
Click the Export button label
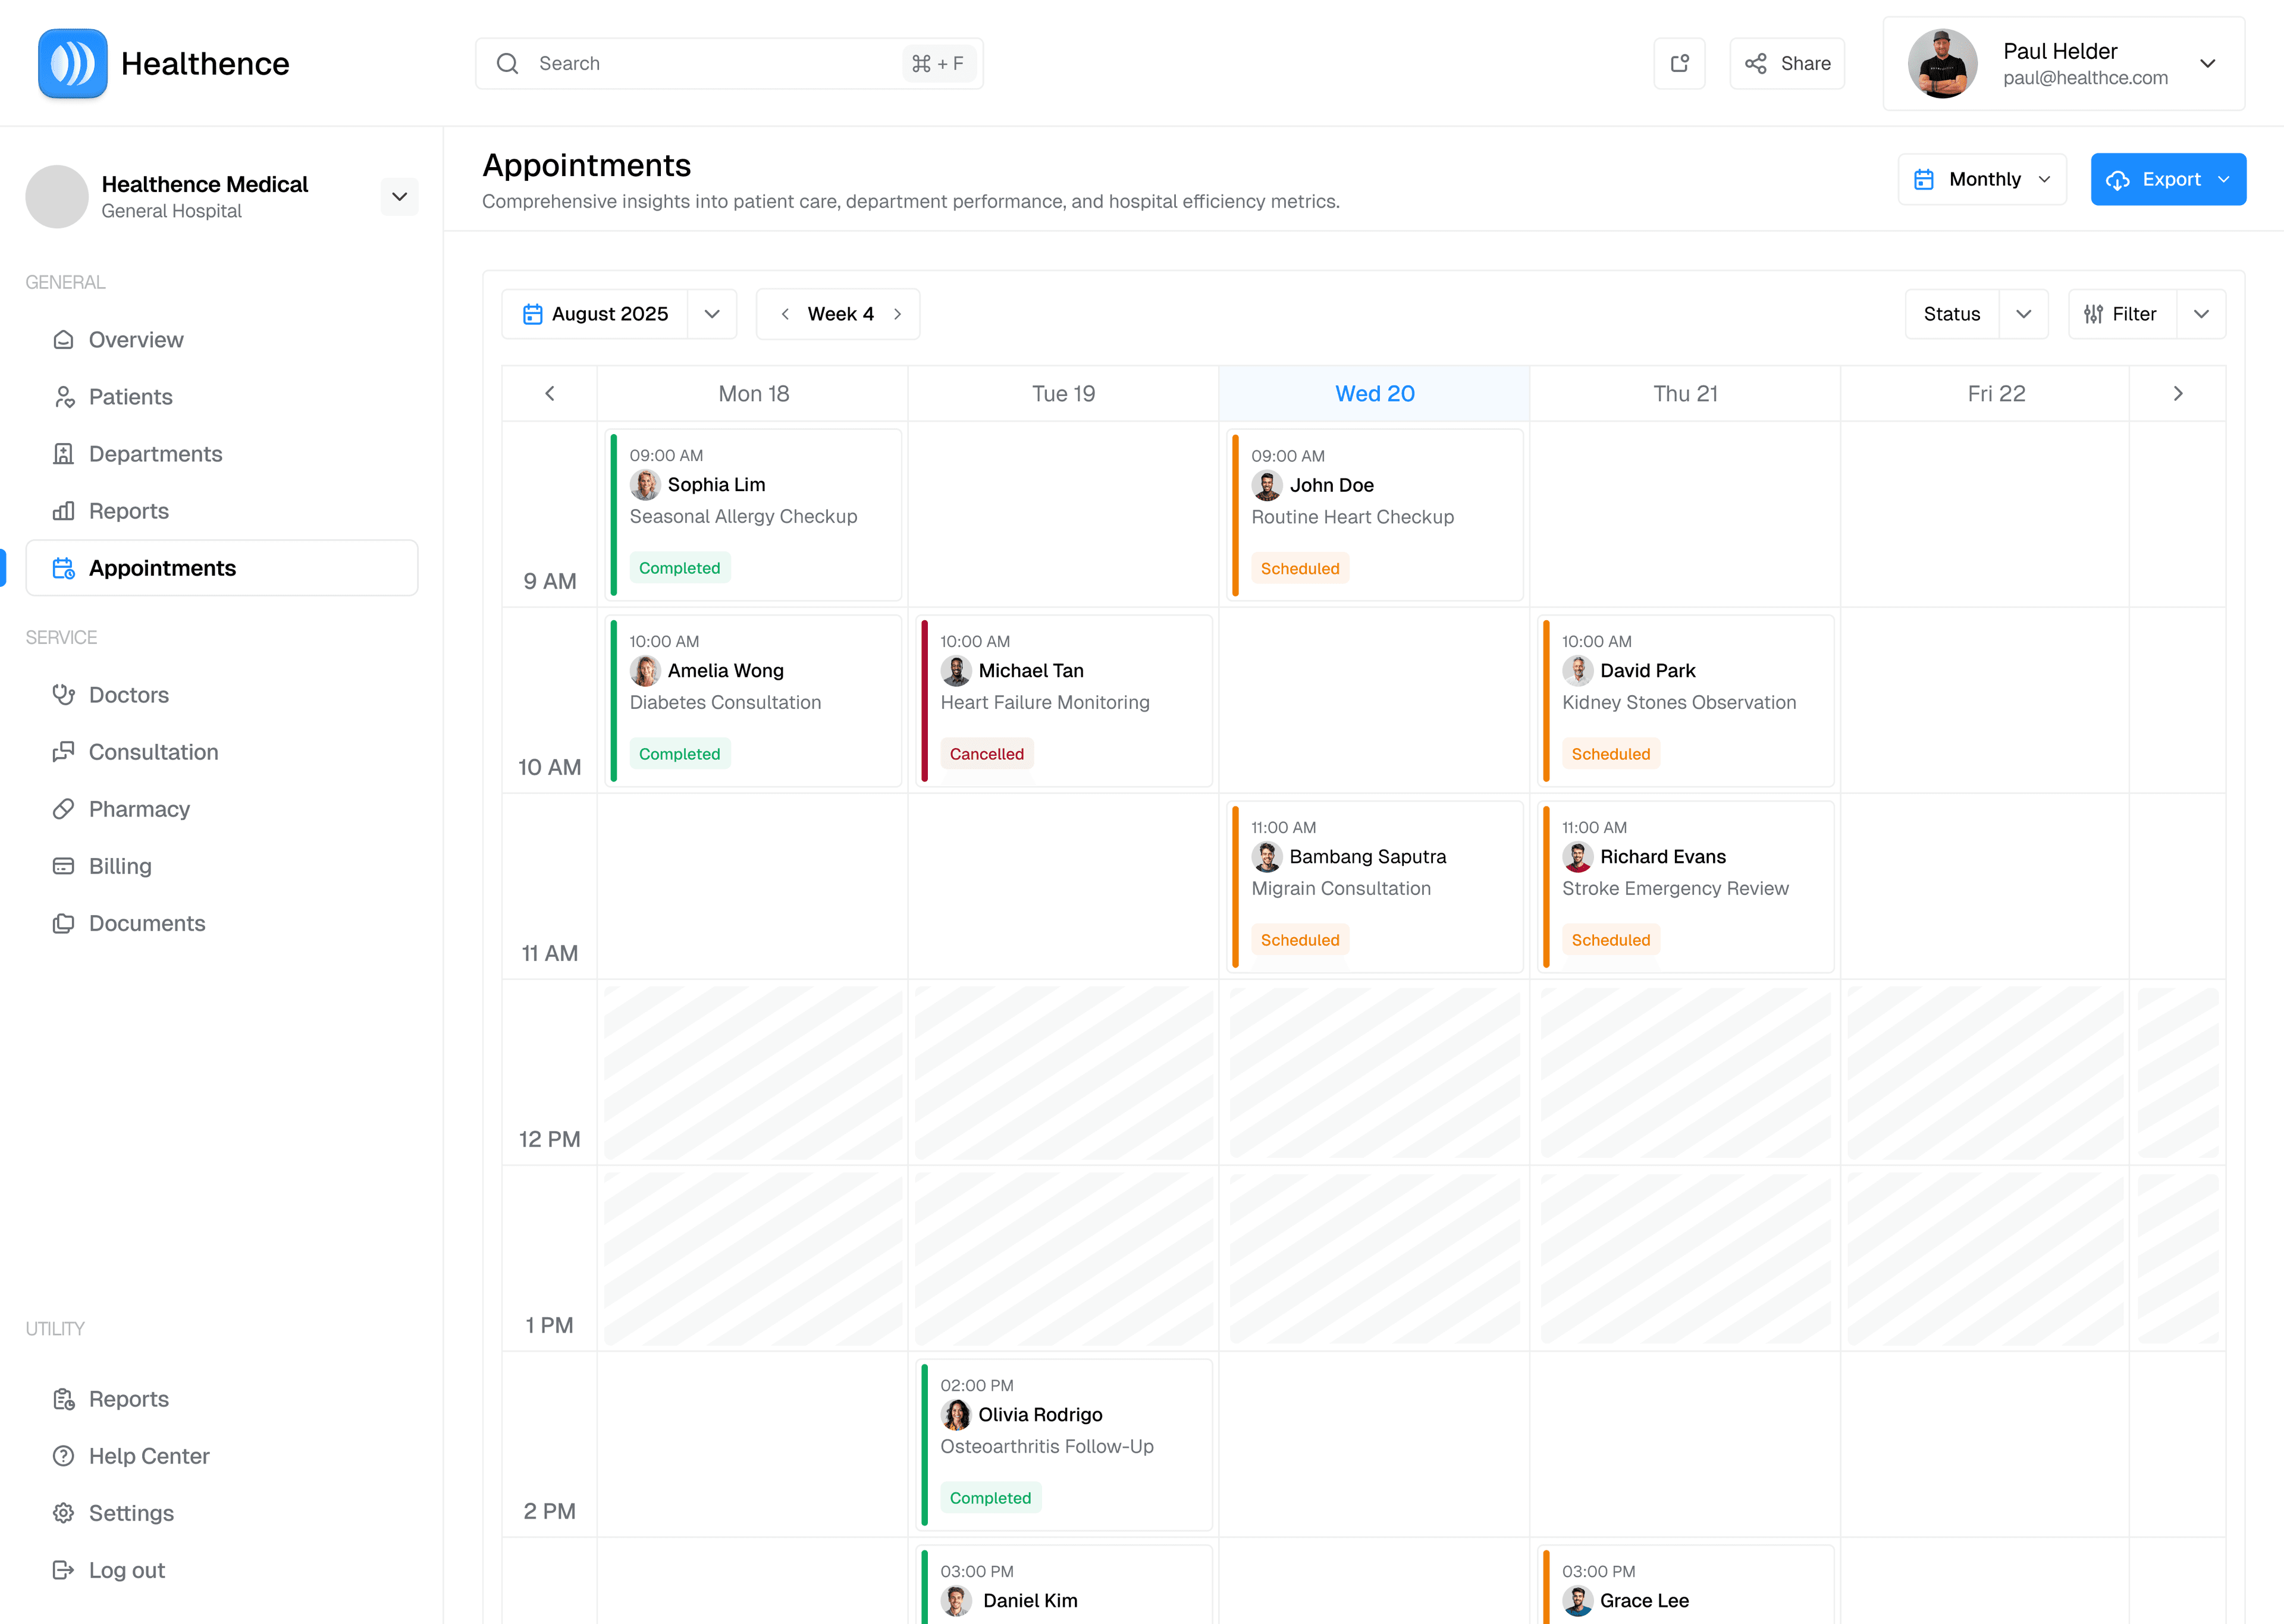pyautogui.click(x=2171, y=180)
